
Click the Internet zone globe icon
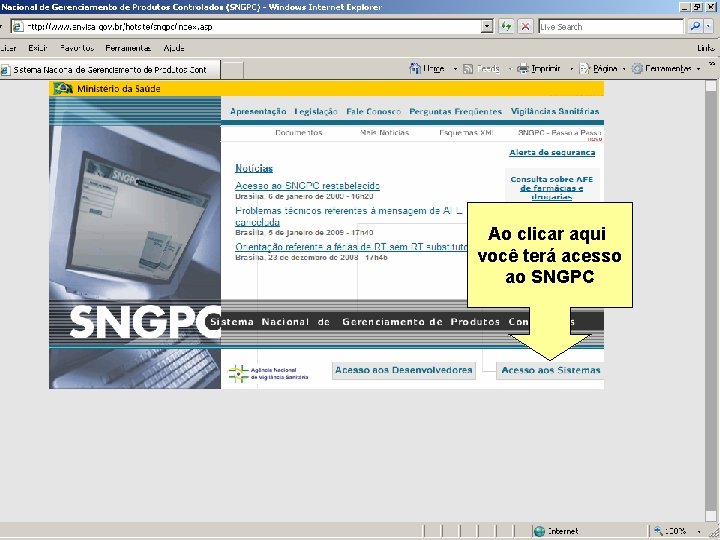[539, 531]
